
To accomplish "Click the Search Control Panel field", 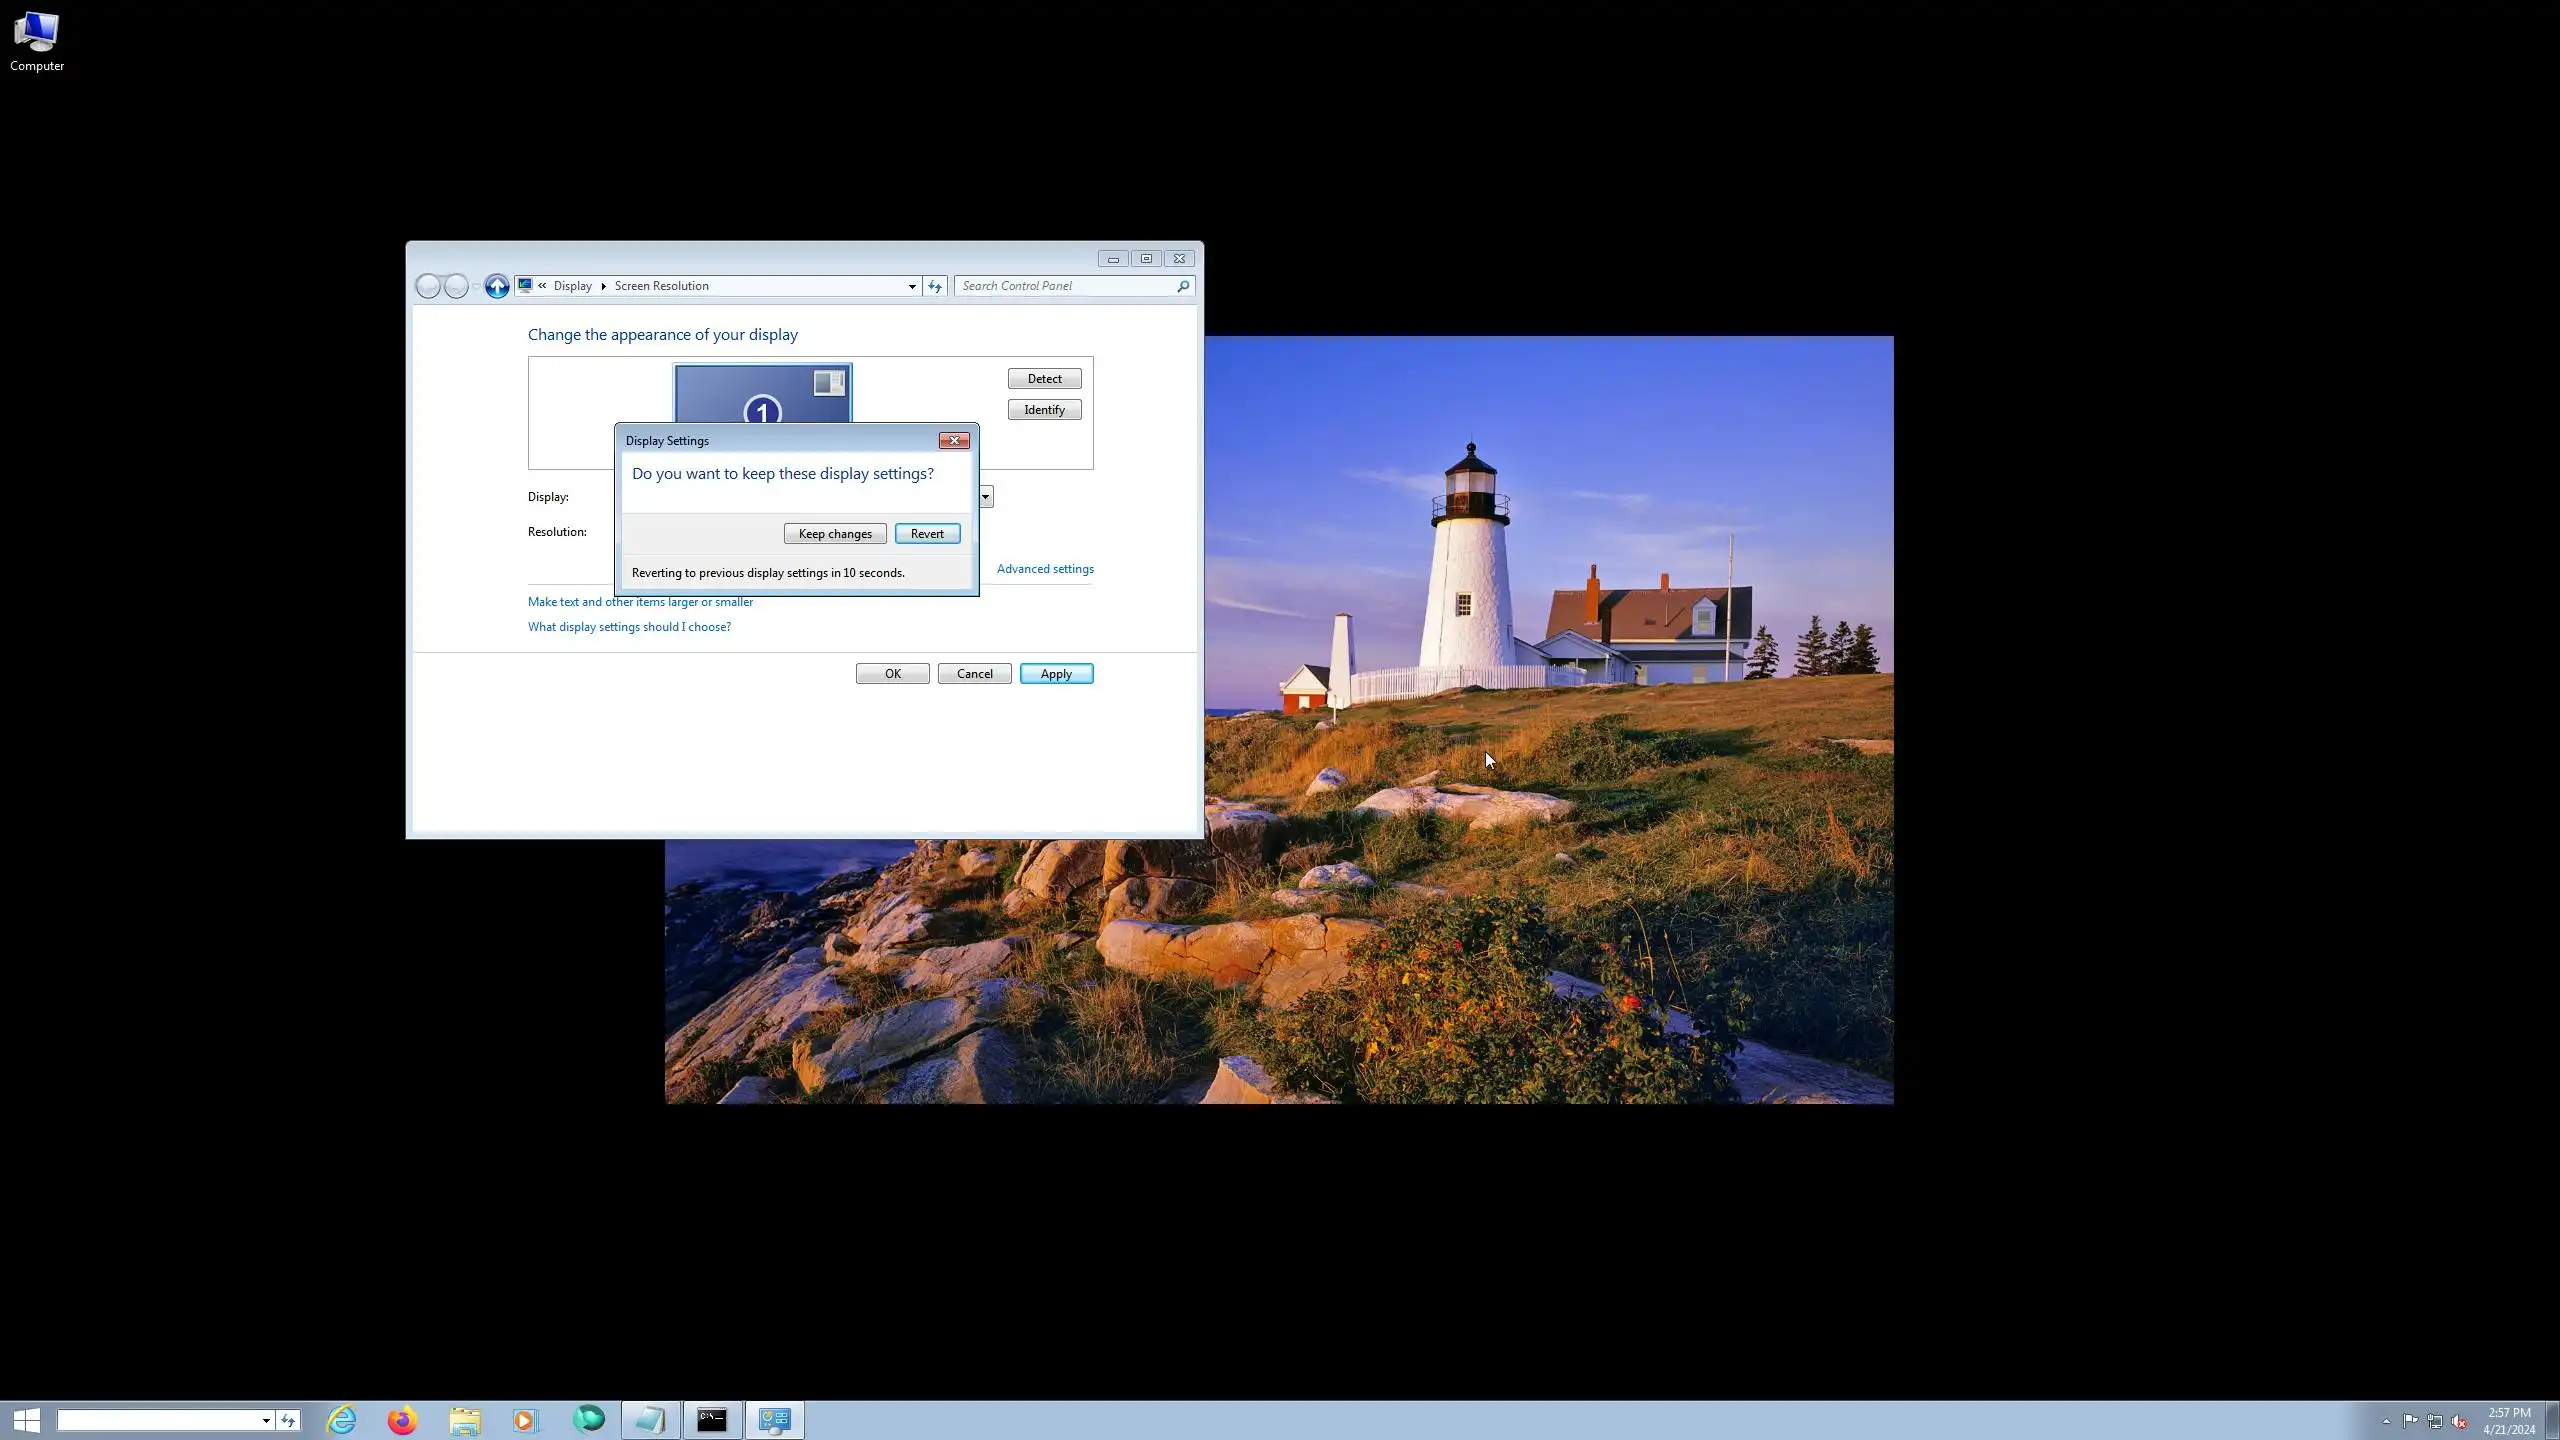I will coord(1065,286).
